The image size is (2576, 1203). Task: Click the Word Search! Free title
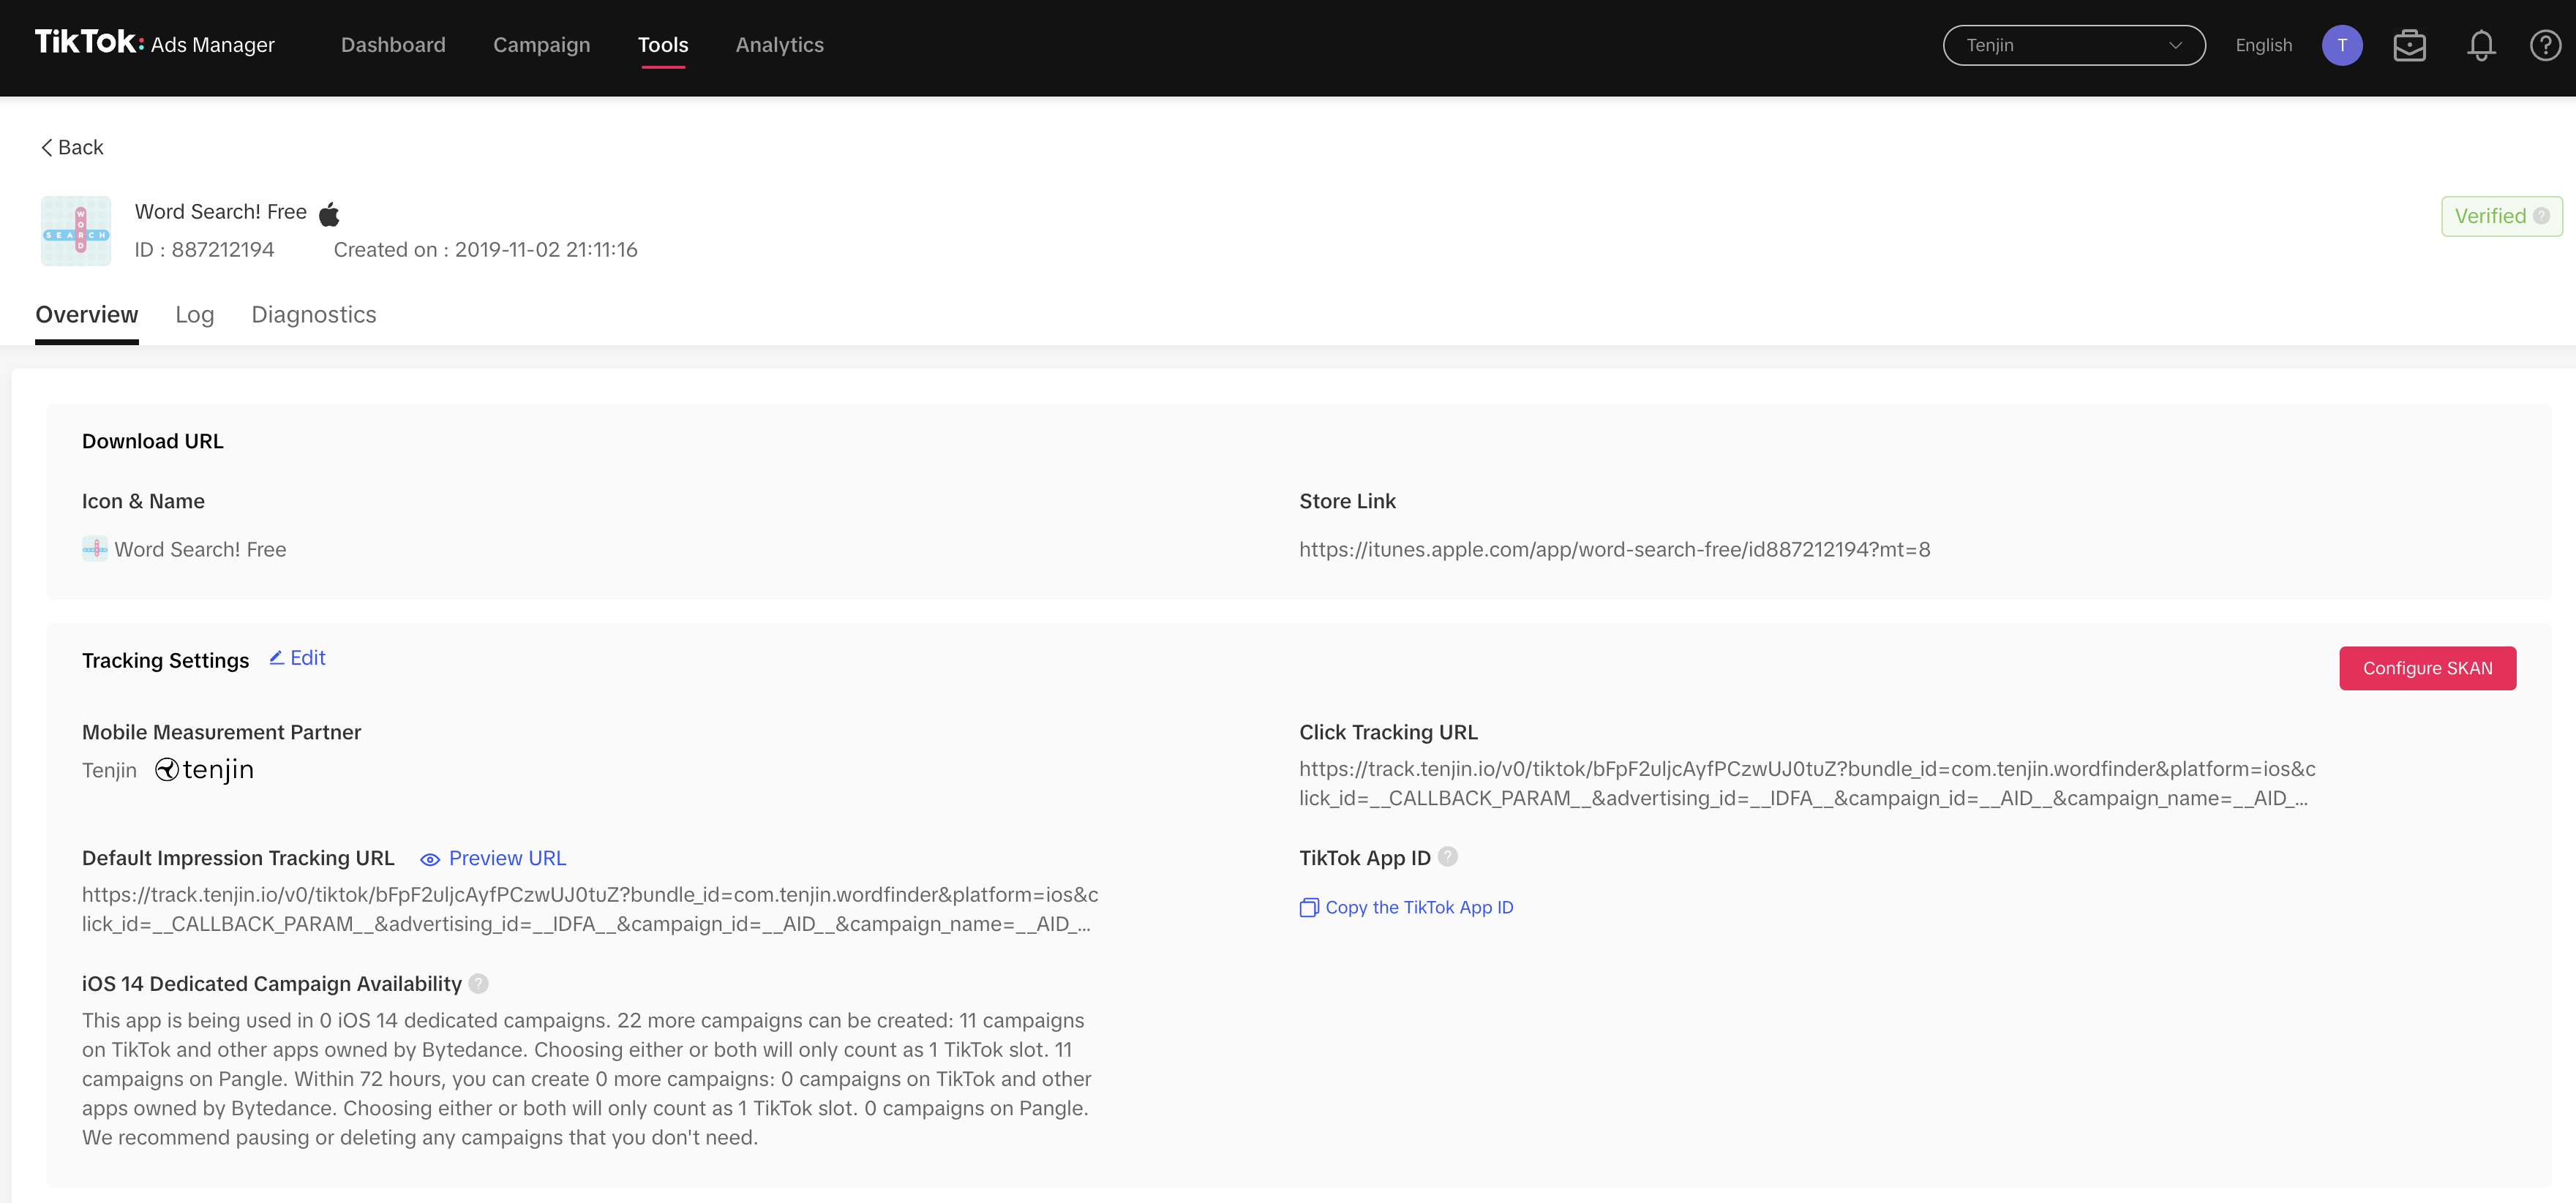click(221, 212)
